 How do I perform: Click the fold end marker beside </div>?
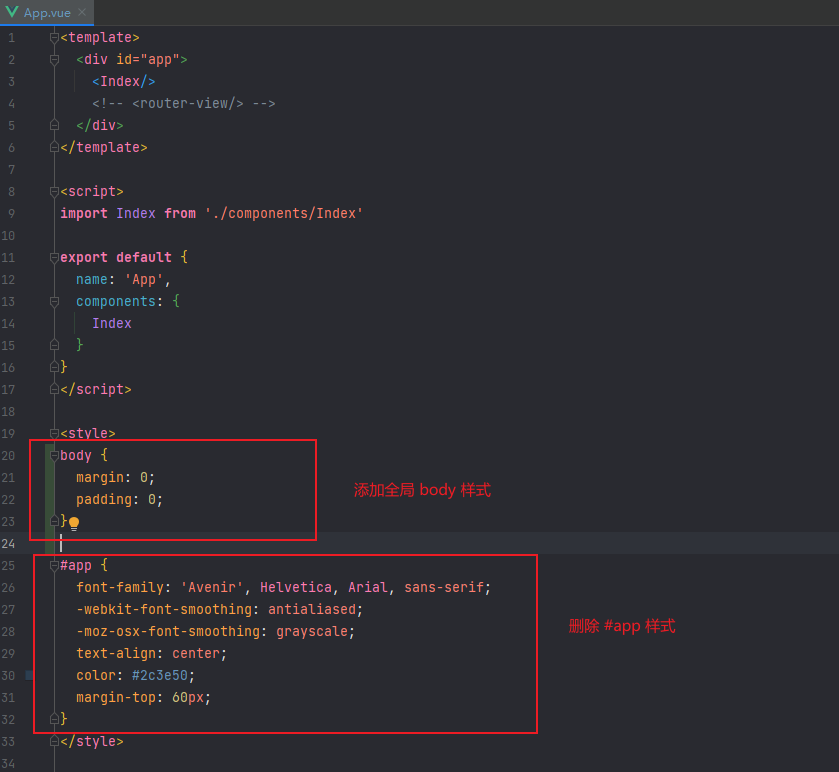pyautogui.click(x=54, y=125)
